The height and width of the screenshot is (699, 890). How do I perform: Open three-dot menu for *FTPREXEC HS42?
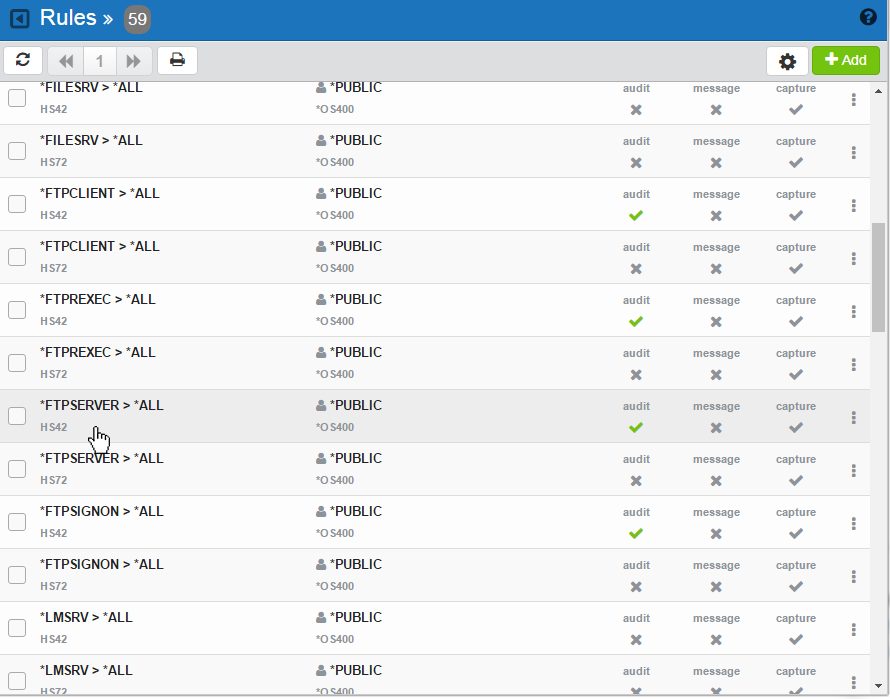(x=853, y=311)
